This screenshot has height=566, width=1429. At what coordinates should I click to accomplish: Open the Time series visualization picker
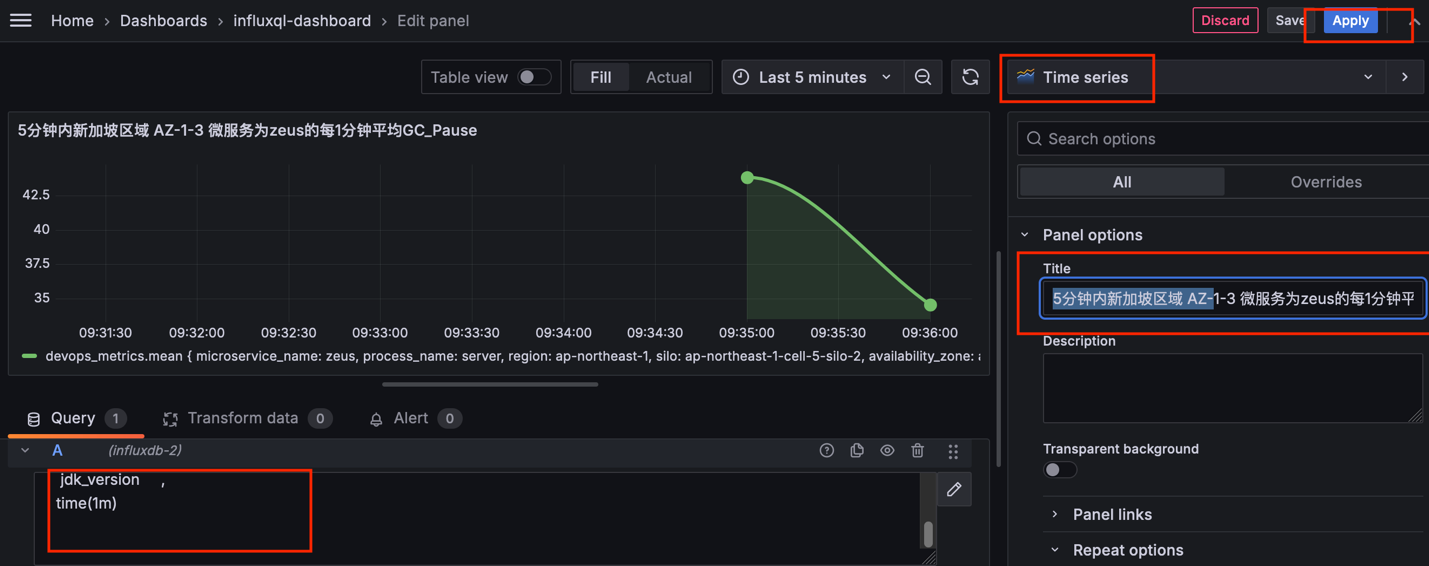[x=1196, y=77]
